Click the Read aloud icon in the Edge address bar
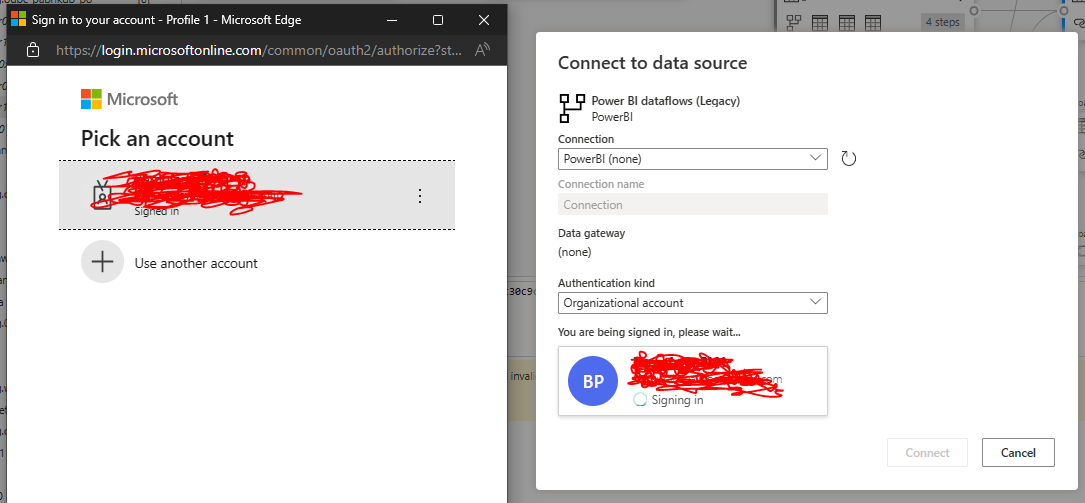1085x503 pixels. pyautogui.click(x=483, y=50)
